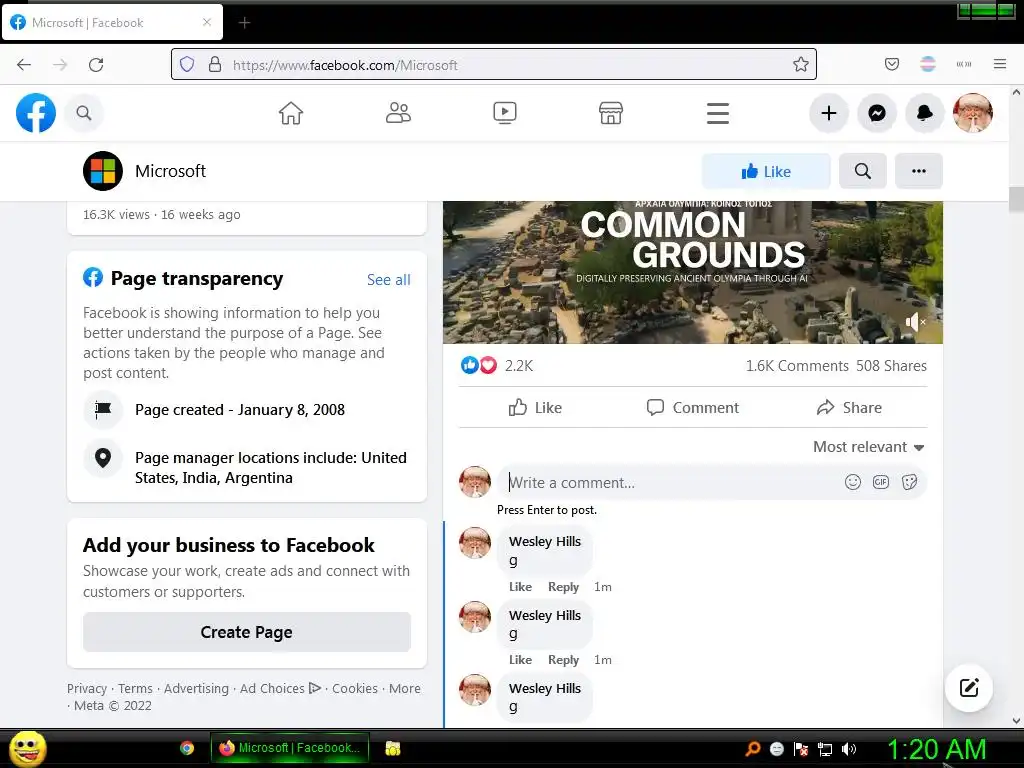This screenshot has height=768, width=1024.
Task: Open the Ad Choices footer link
Action: click(280, 688)
